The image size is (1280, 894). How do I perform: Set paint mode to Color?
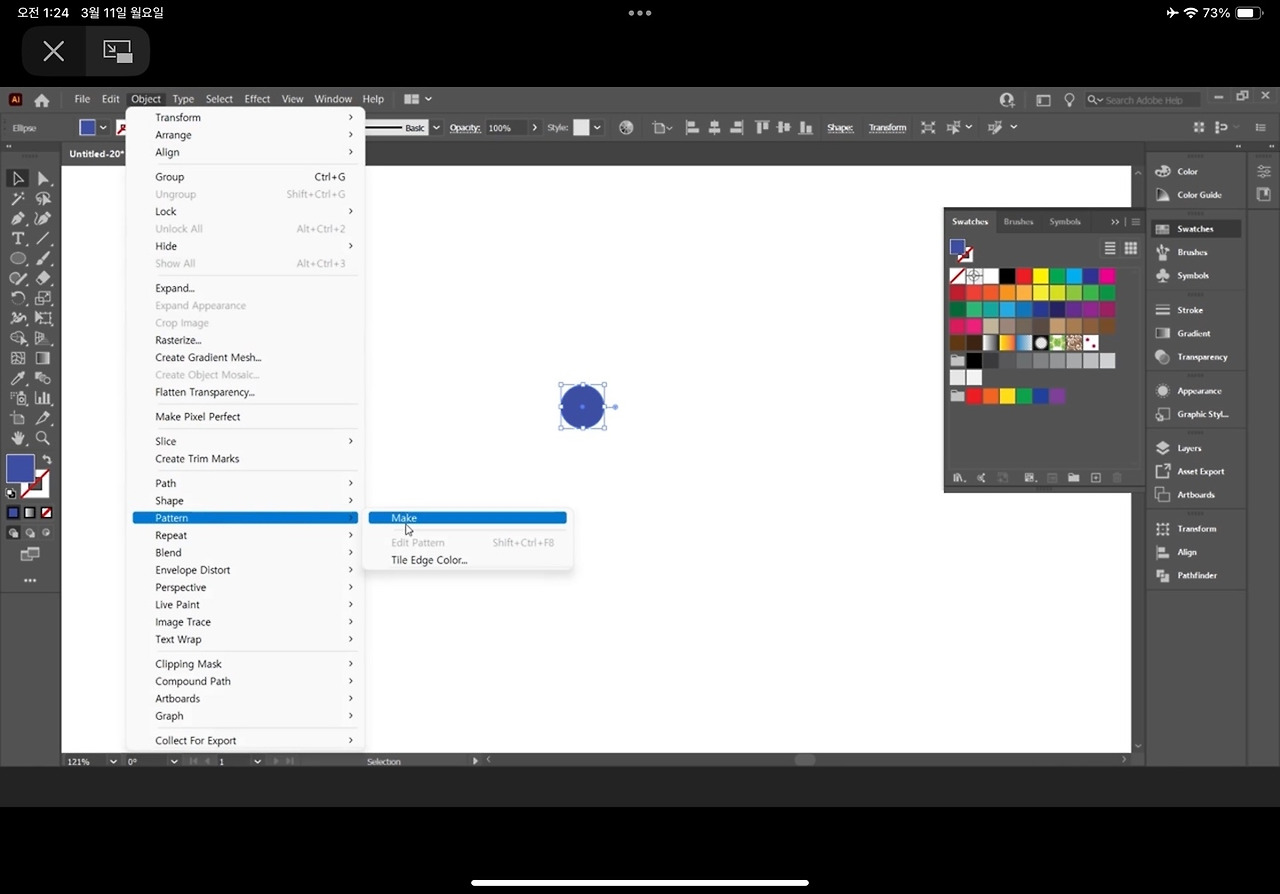pyautogui.click(x=13, y=513)
